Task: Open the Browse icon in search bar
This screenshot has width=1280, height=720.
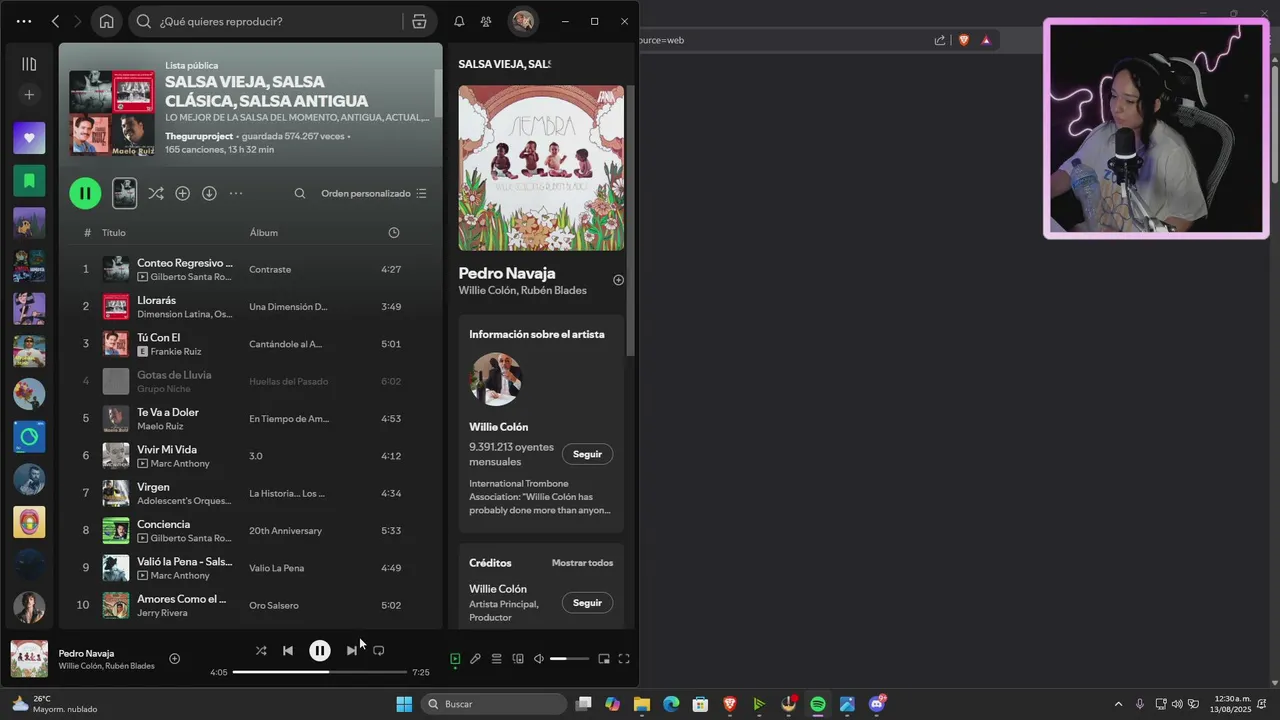Action: [419, 21]
